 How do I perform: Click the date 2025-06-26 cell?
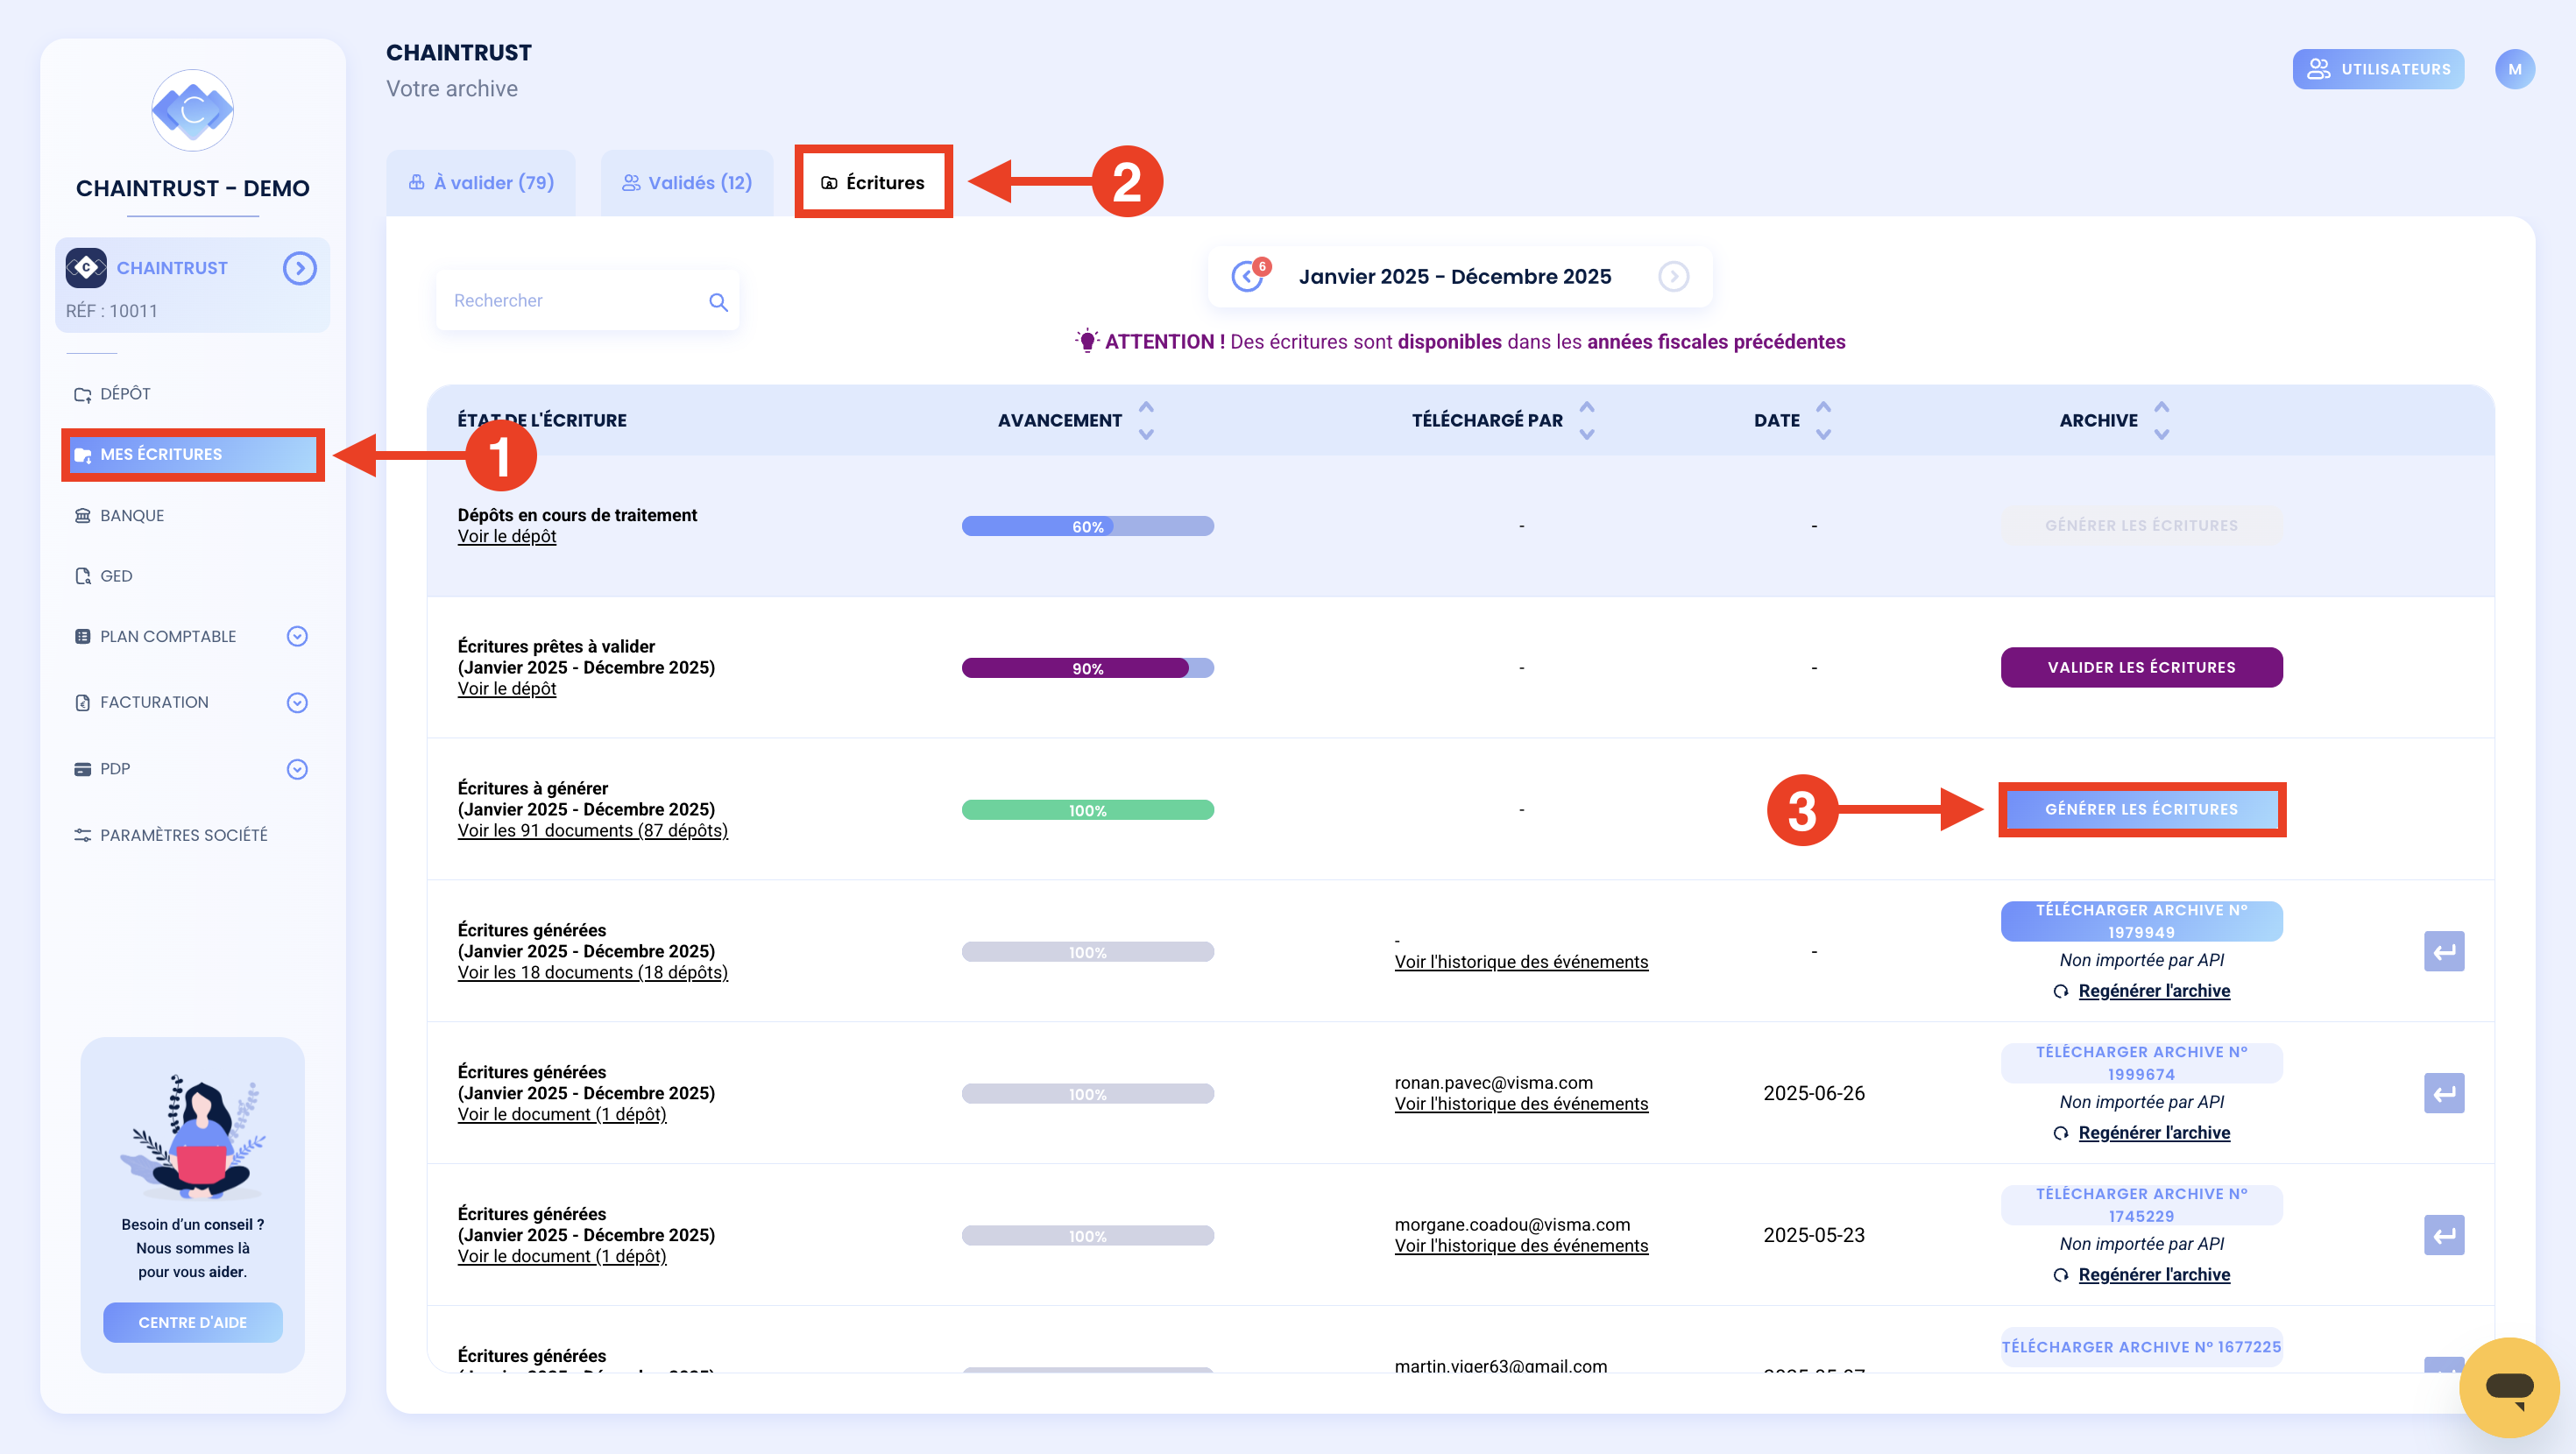[x=1813, y=1094]
